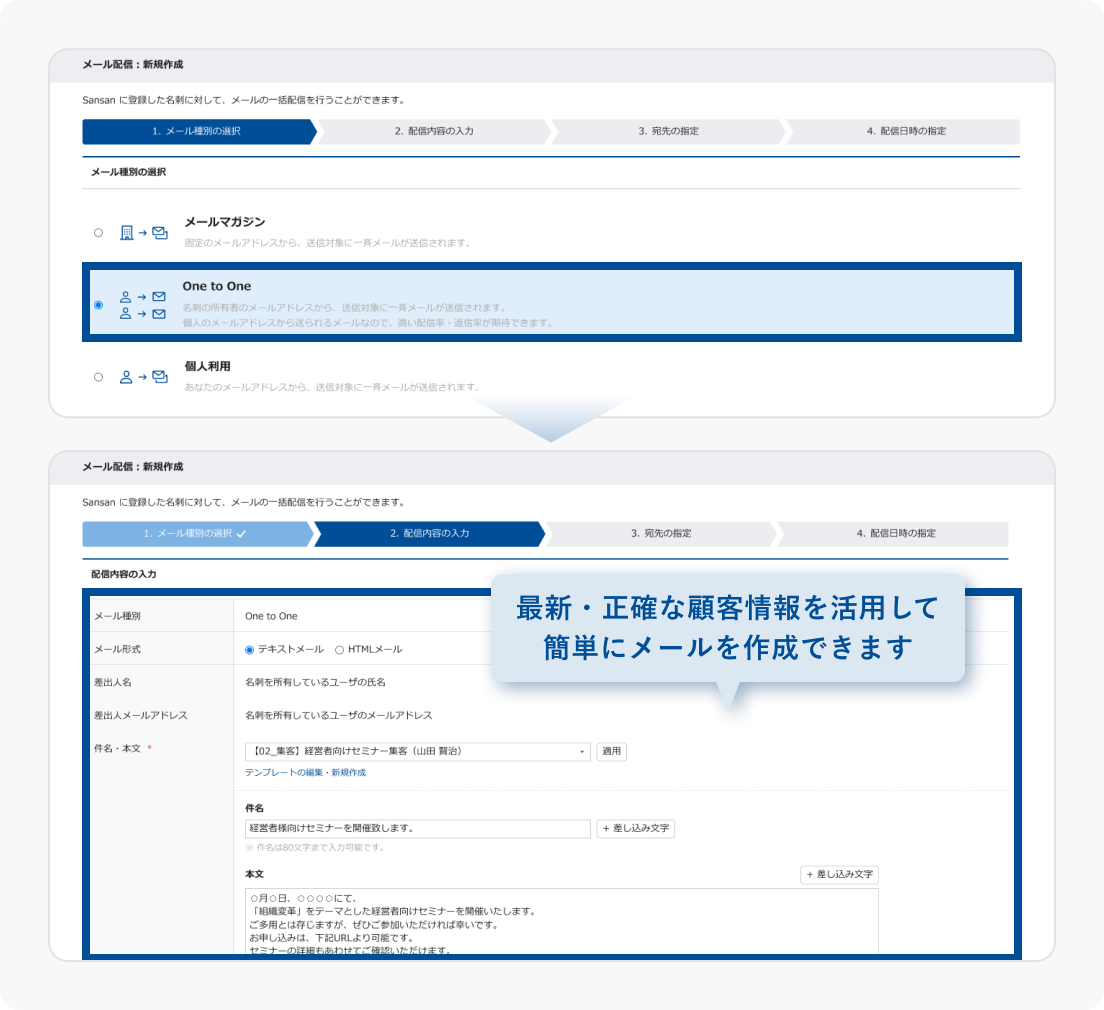Click the 名刺を所有しているユーザの氏名 value

coord(315,682)
